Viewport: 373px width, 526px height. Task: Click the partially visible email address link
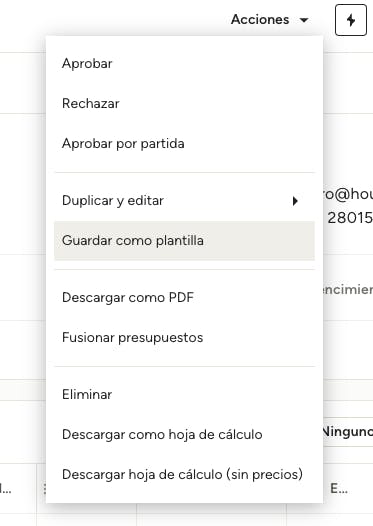348,194
